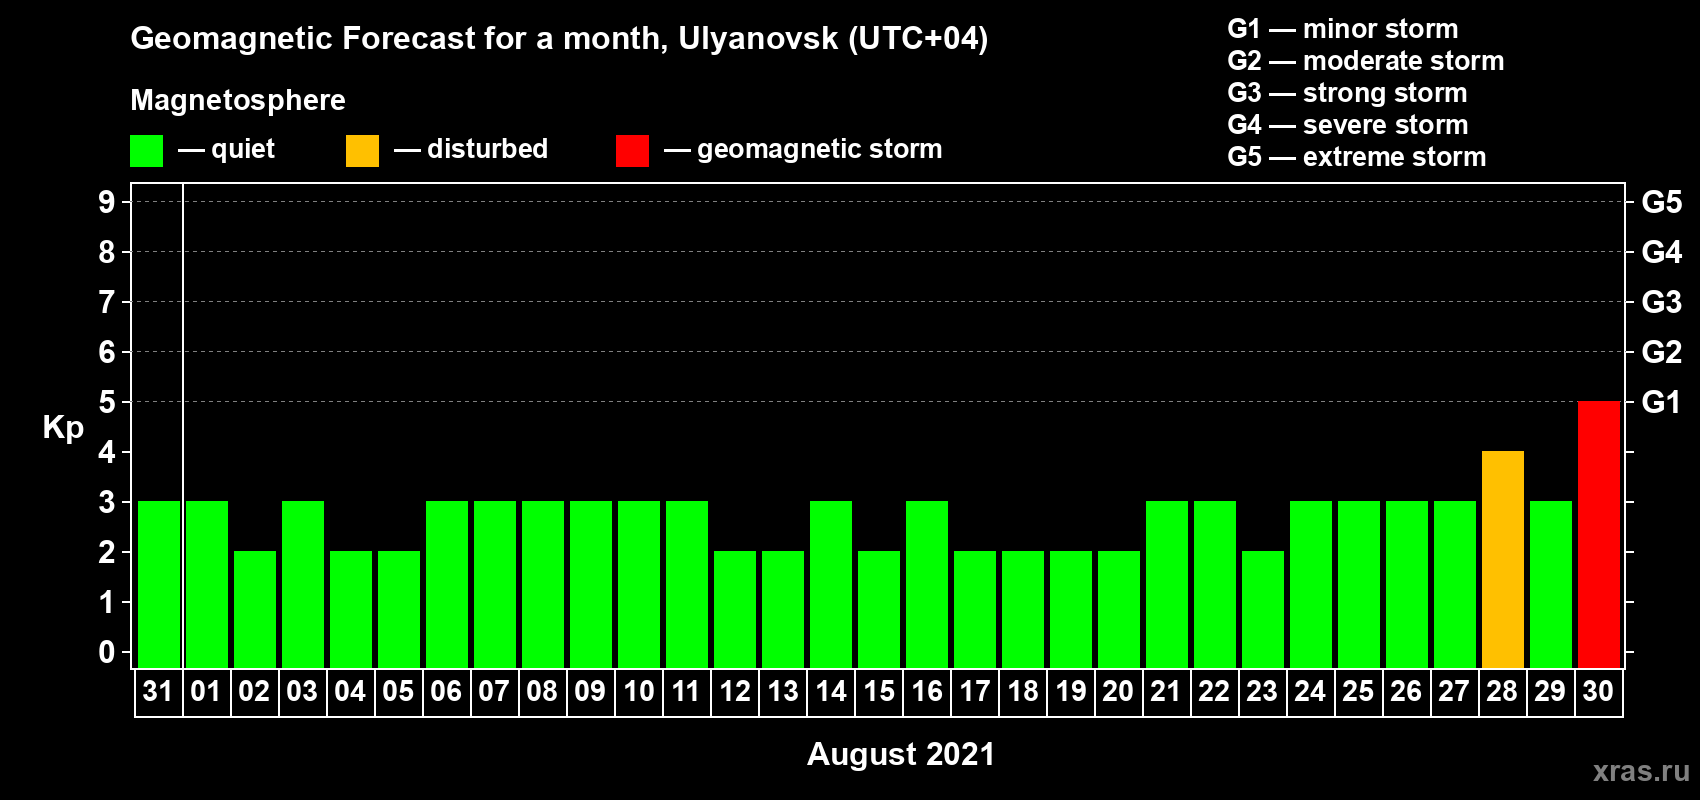Click the G1 label on right axis

click(x=1661, y=402)
